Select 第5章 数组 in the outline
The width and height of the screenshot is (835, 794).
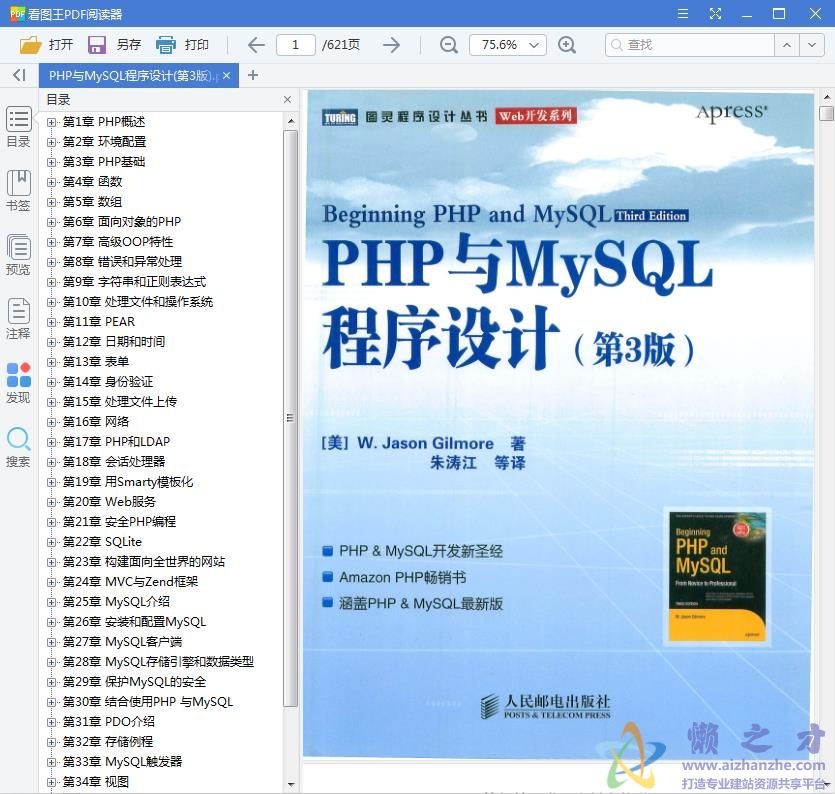pos(93,202)
